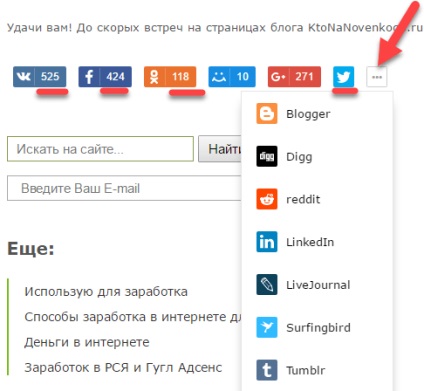This screenshot has width=424, height=391.
Task: Click the 'Еще:' heading
Action: [x=31, y=249]
